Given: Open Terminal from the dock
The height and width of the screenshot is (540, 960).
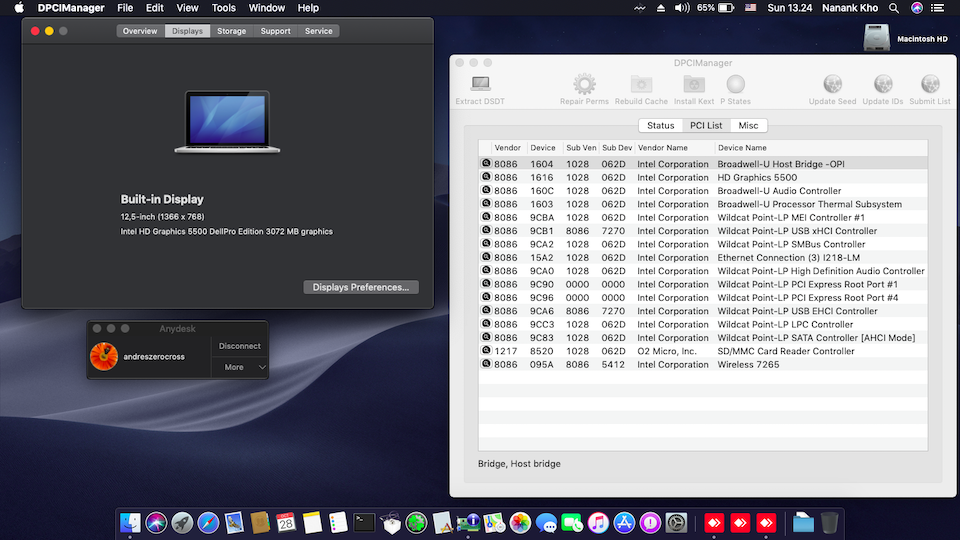Looking at the screenshot, I should click(364, 523).
